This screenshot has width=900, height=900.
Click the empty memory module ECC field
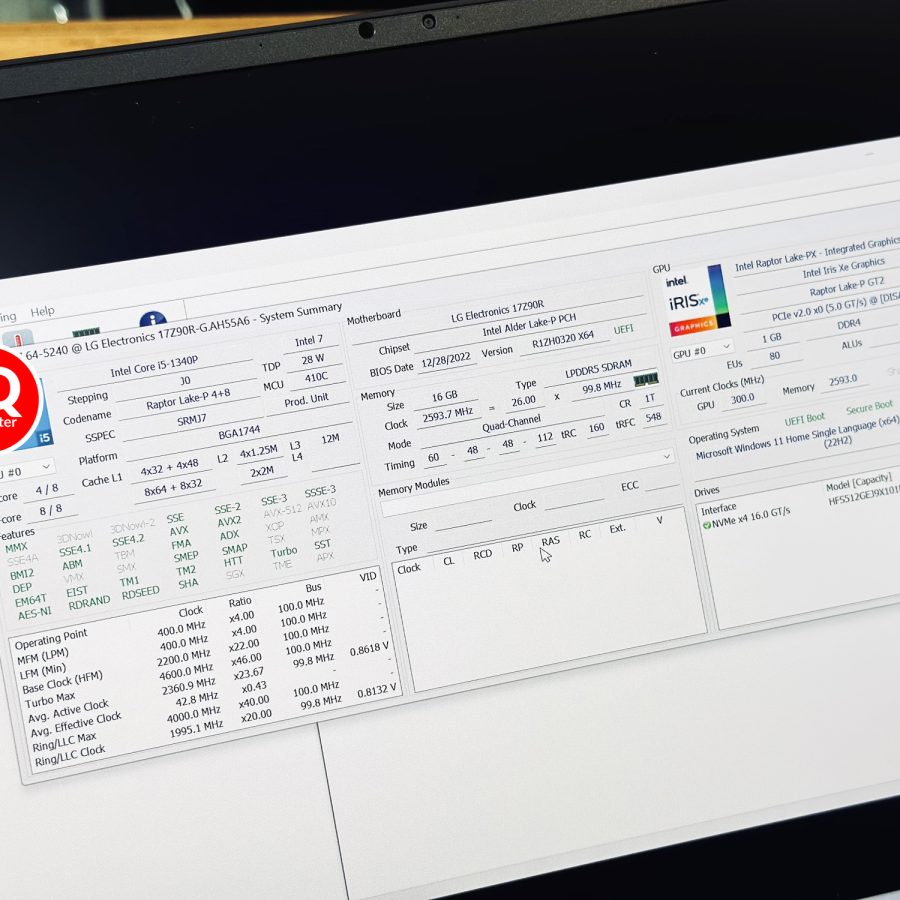(663, 483)
